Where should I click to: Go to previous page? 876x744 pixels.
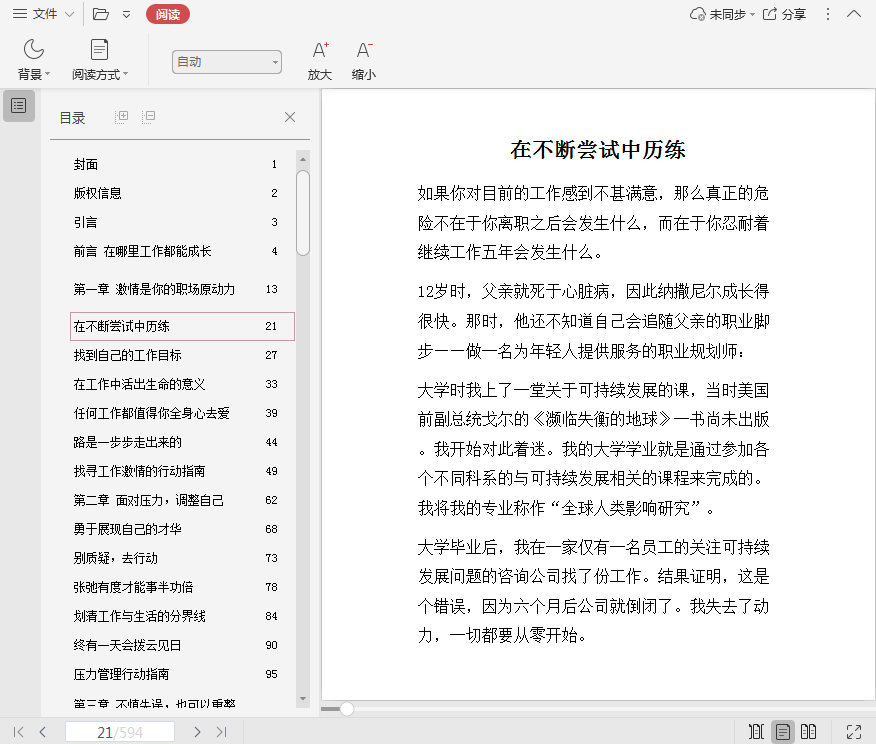point(43,732)
